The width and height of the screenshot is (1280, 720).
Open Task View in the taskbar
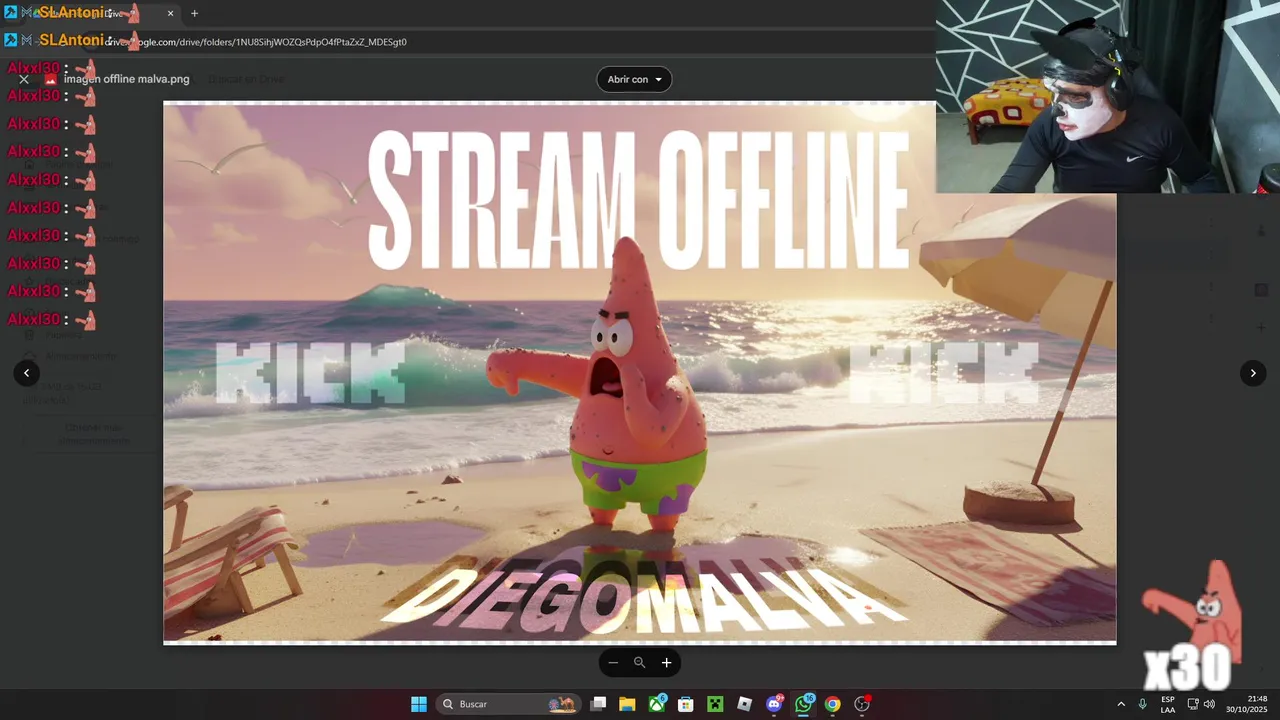[x=598, y=704]
